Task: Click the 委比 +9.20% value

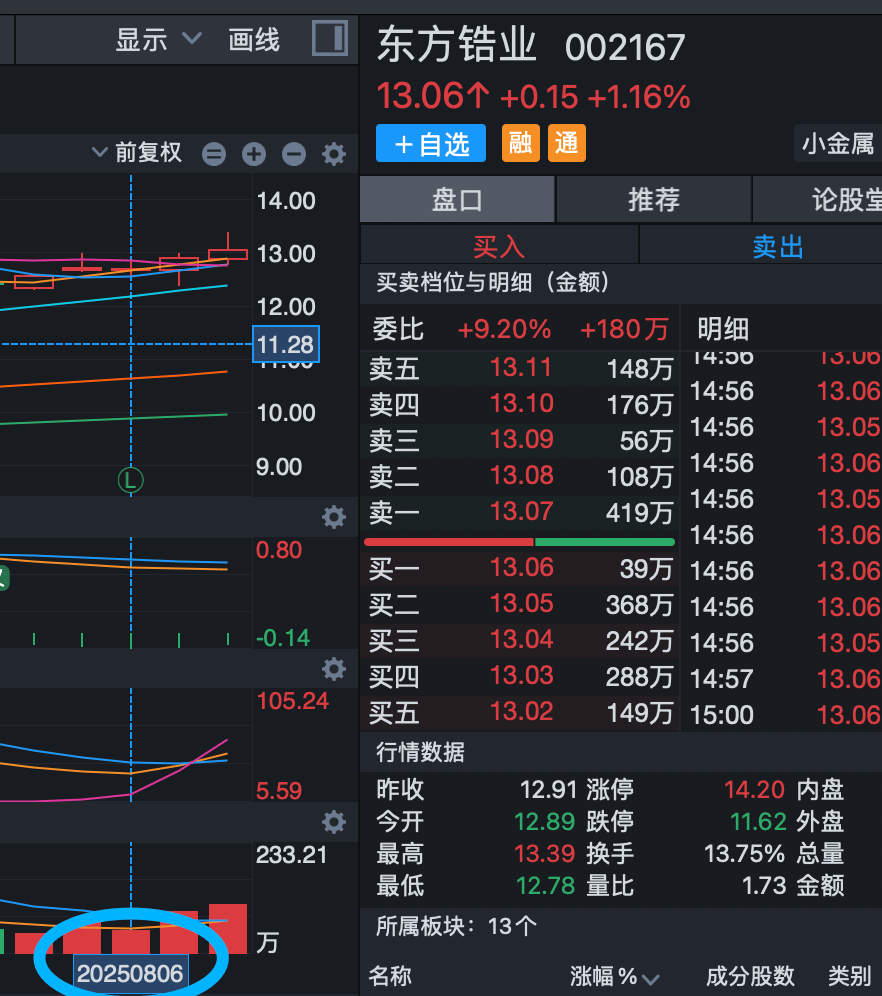Action: click(x=504, y=329)
